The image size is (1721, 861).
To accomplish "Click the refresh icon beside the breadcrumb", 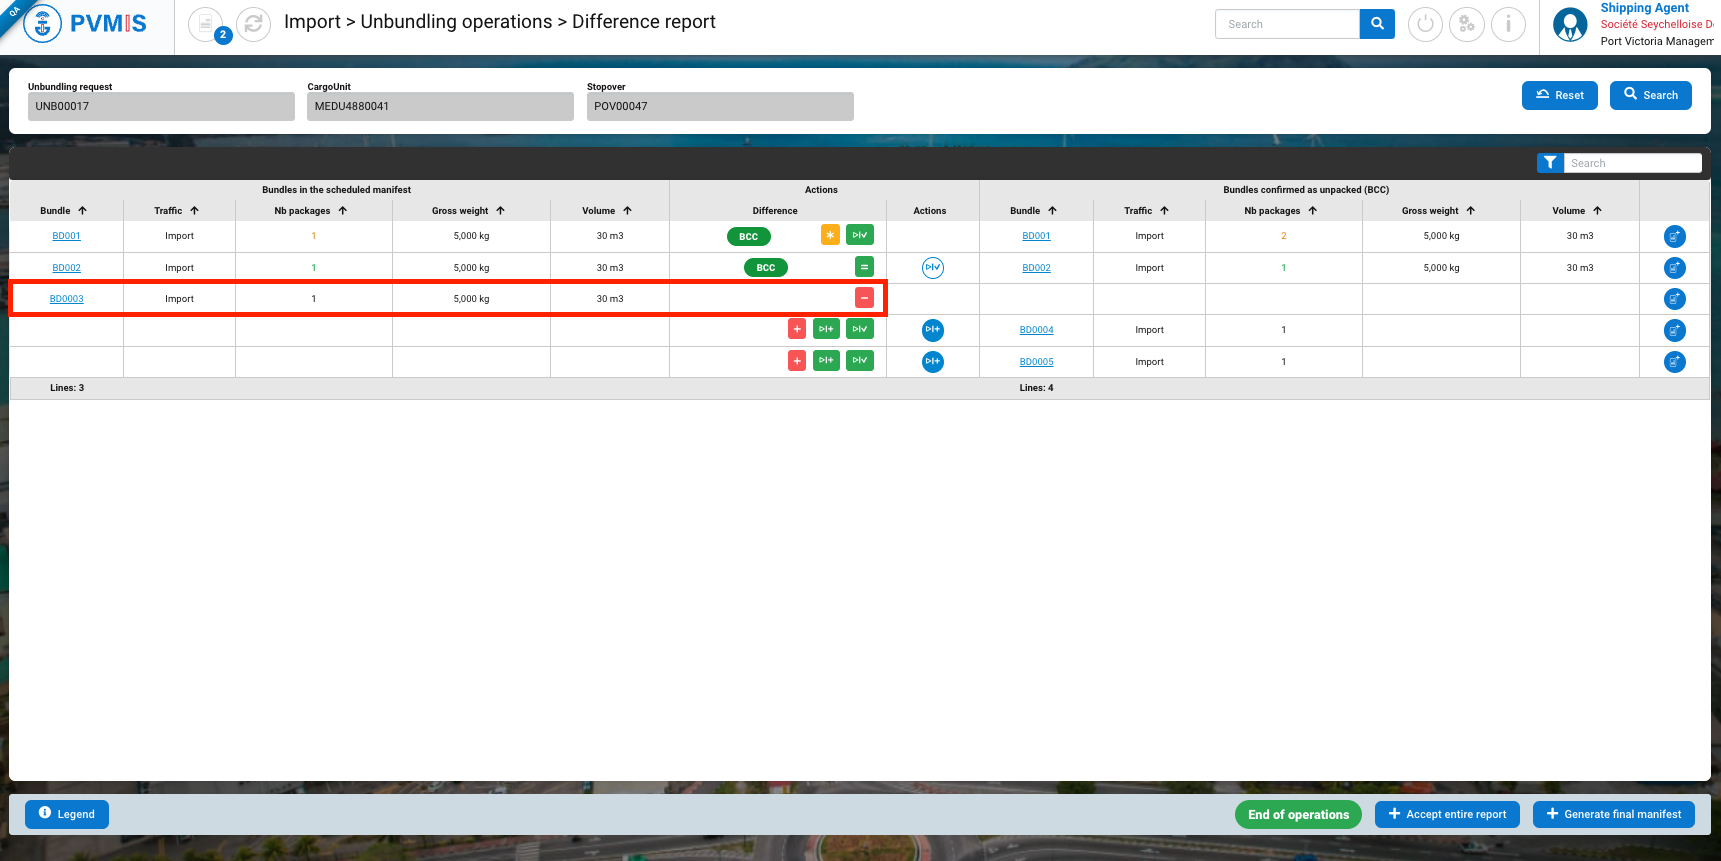I will (254, 24).
